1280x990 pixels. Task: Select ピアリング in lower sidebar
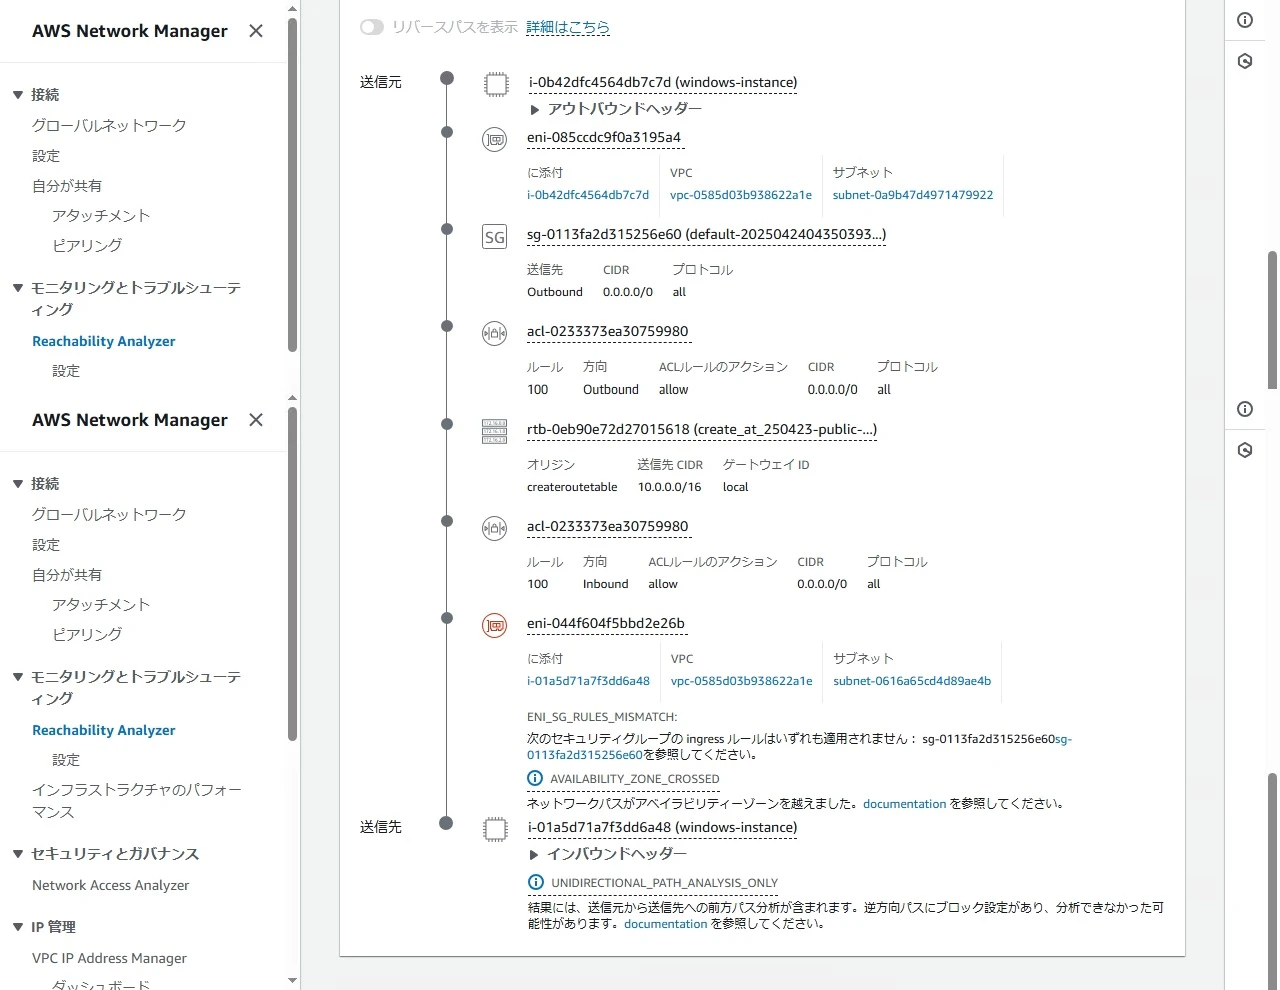[x=87, y=635]
